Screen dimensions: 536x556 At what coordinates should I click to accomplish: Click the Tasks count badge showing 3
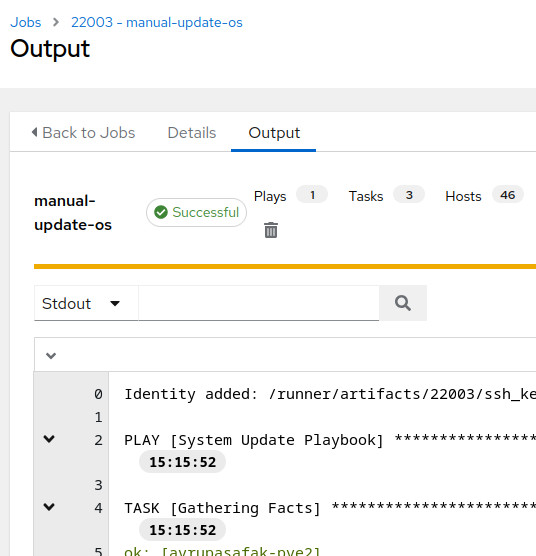coord(409,195)
